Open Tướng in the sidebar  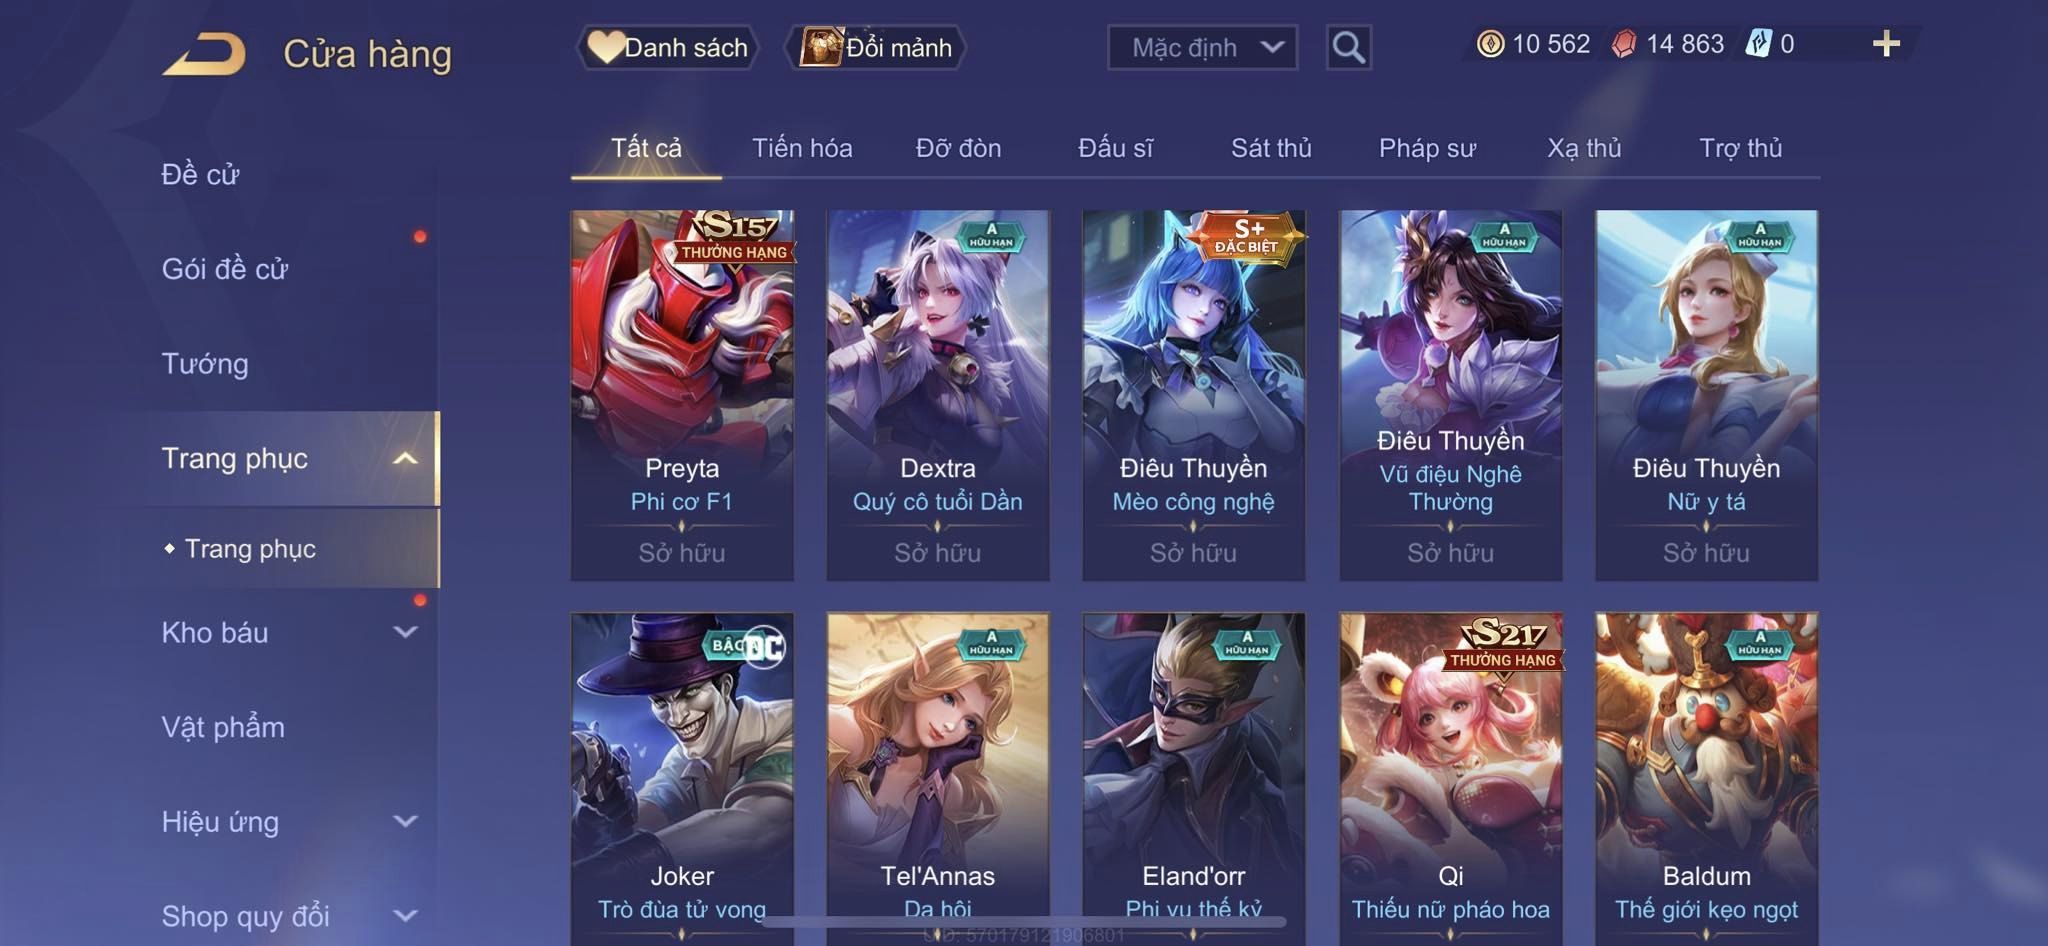[205, 364]
